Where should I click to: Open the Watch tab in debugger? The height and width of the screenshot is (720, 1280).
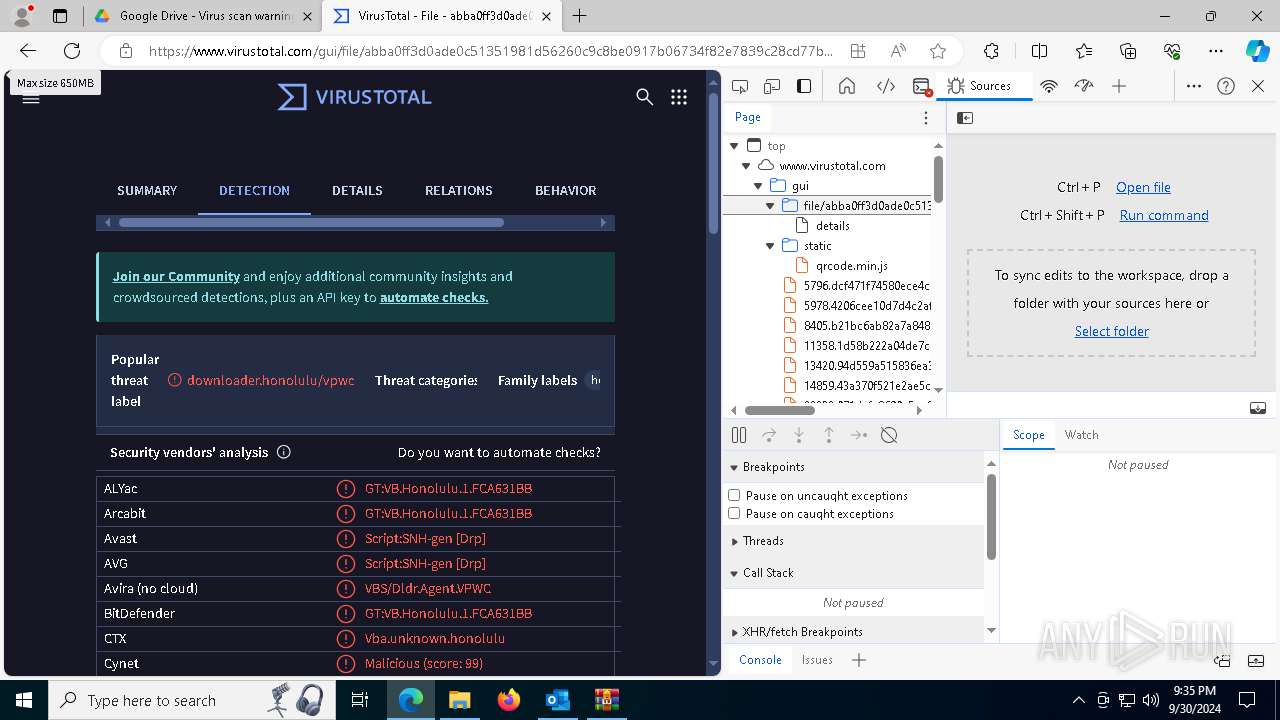coord(1081,435)
